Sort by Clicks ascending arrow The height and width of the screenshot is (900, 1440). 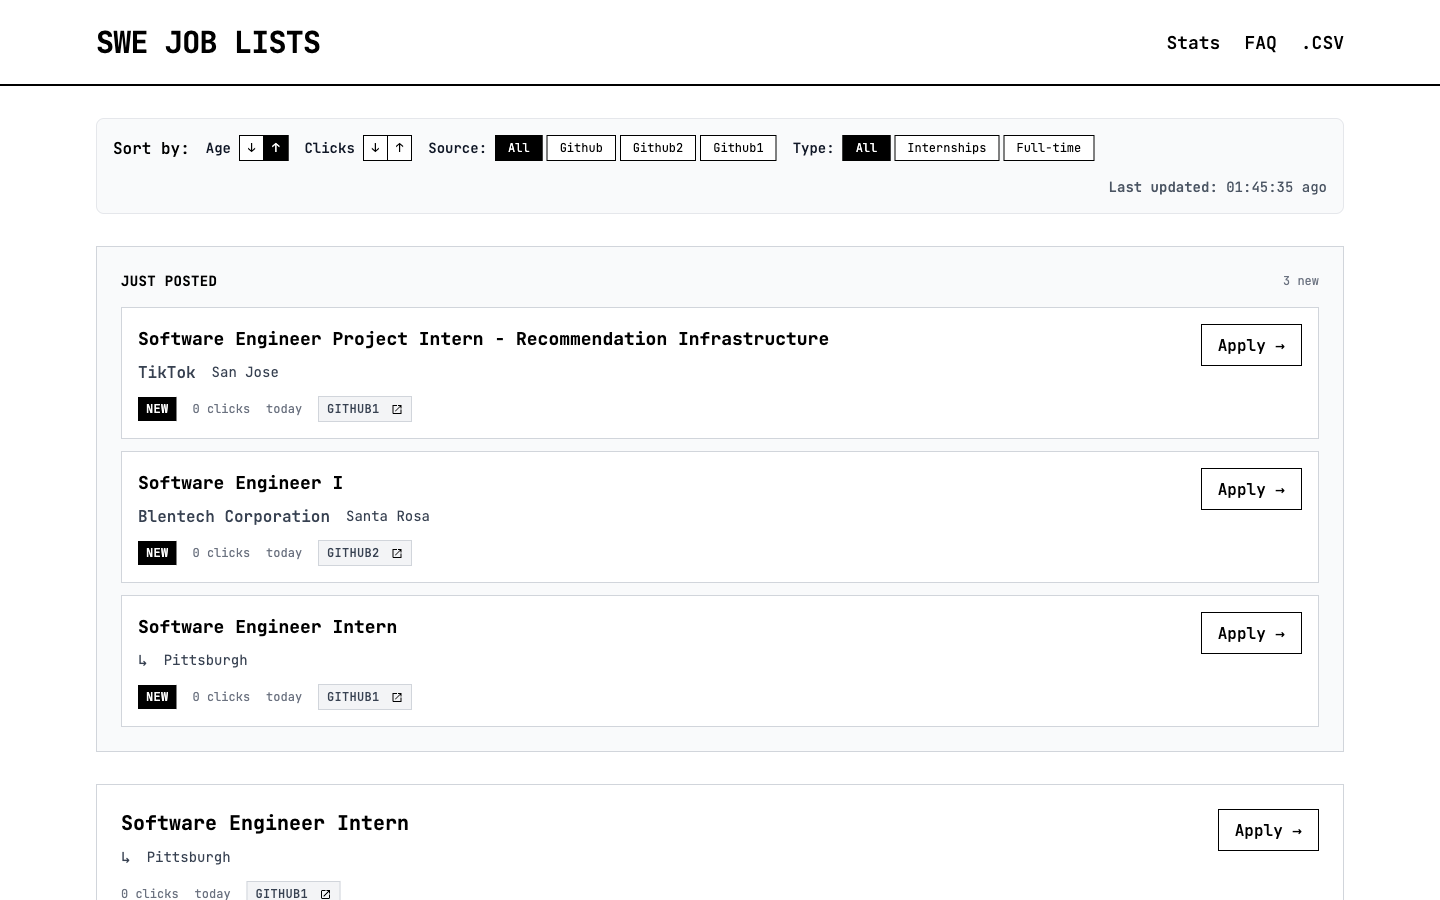(399, 148)
